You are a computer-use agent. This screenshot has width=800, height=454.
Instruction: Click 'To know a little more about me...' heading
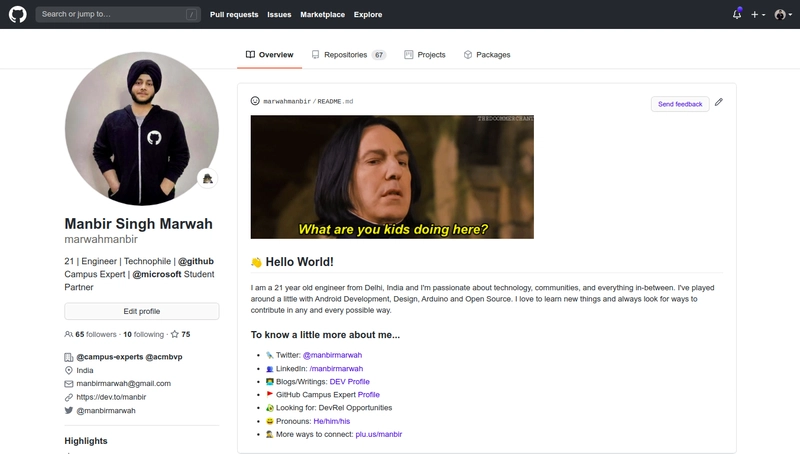tap(325, 335)
